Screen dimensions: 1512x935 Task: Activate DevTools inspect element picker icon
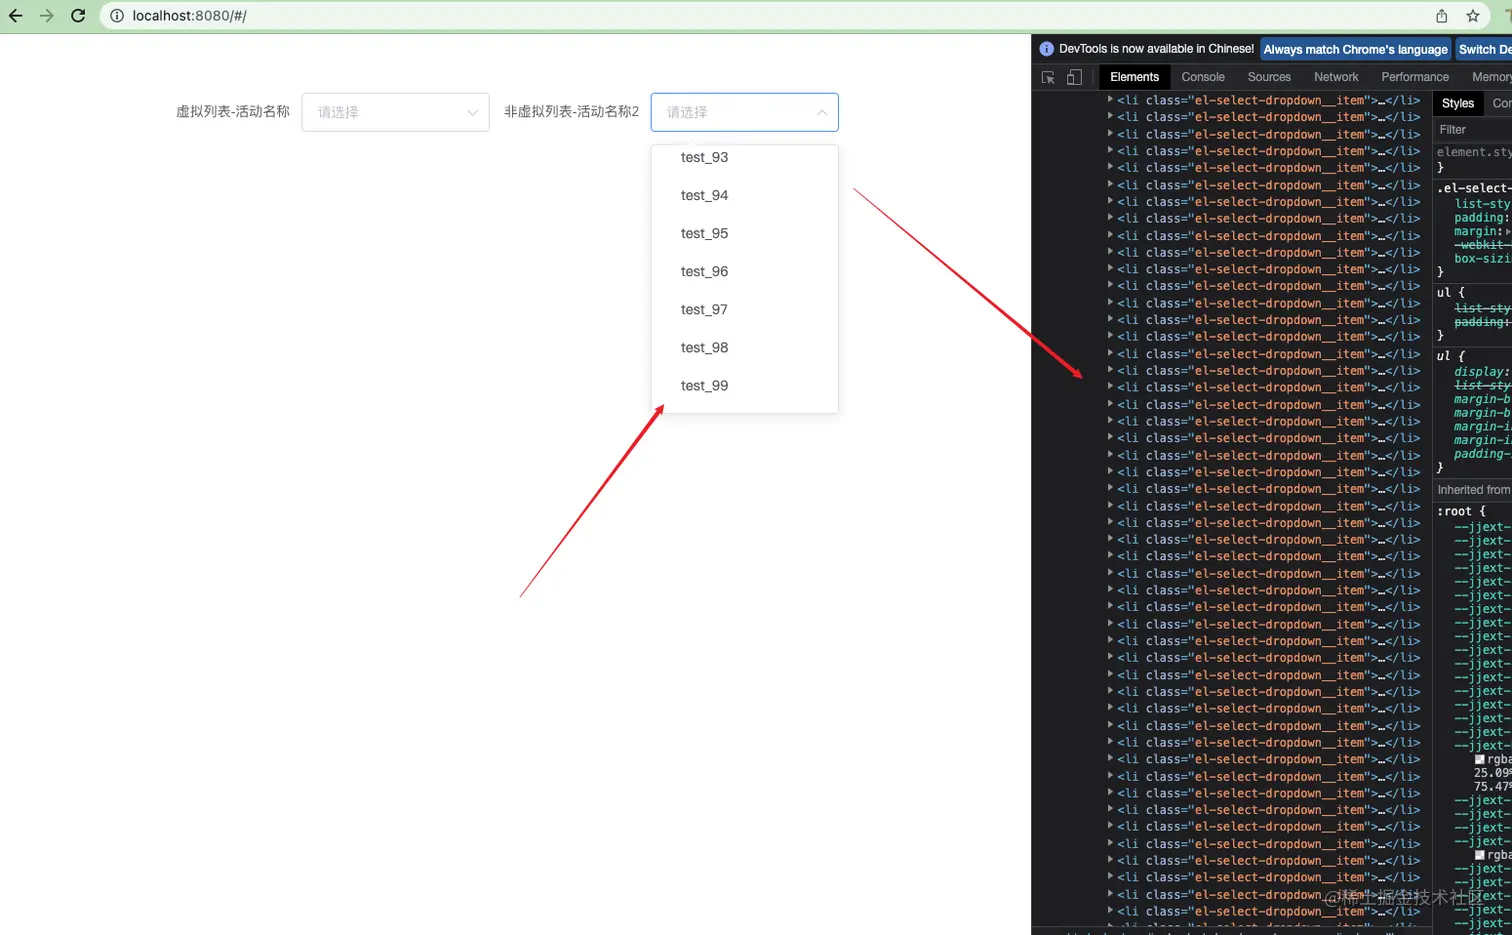click(x=1048, y=77)
